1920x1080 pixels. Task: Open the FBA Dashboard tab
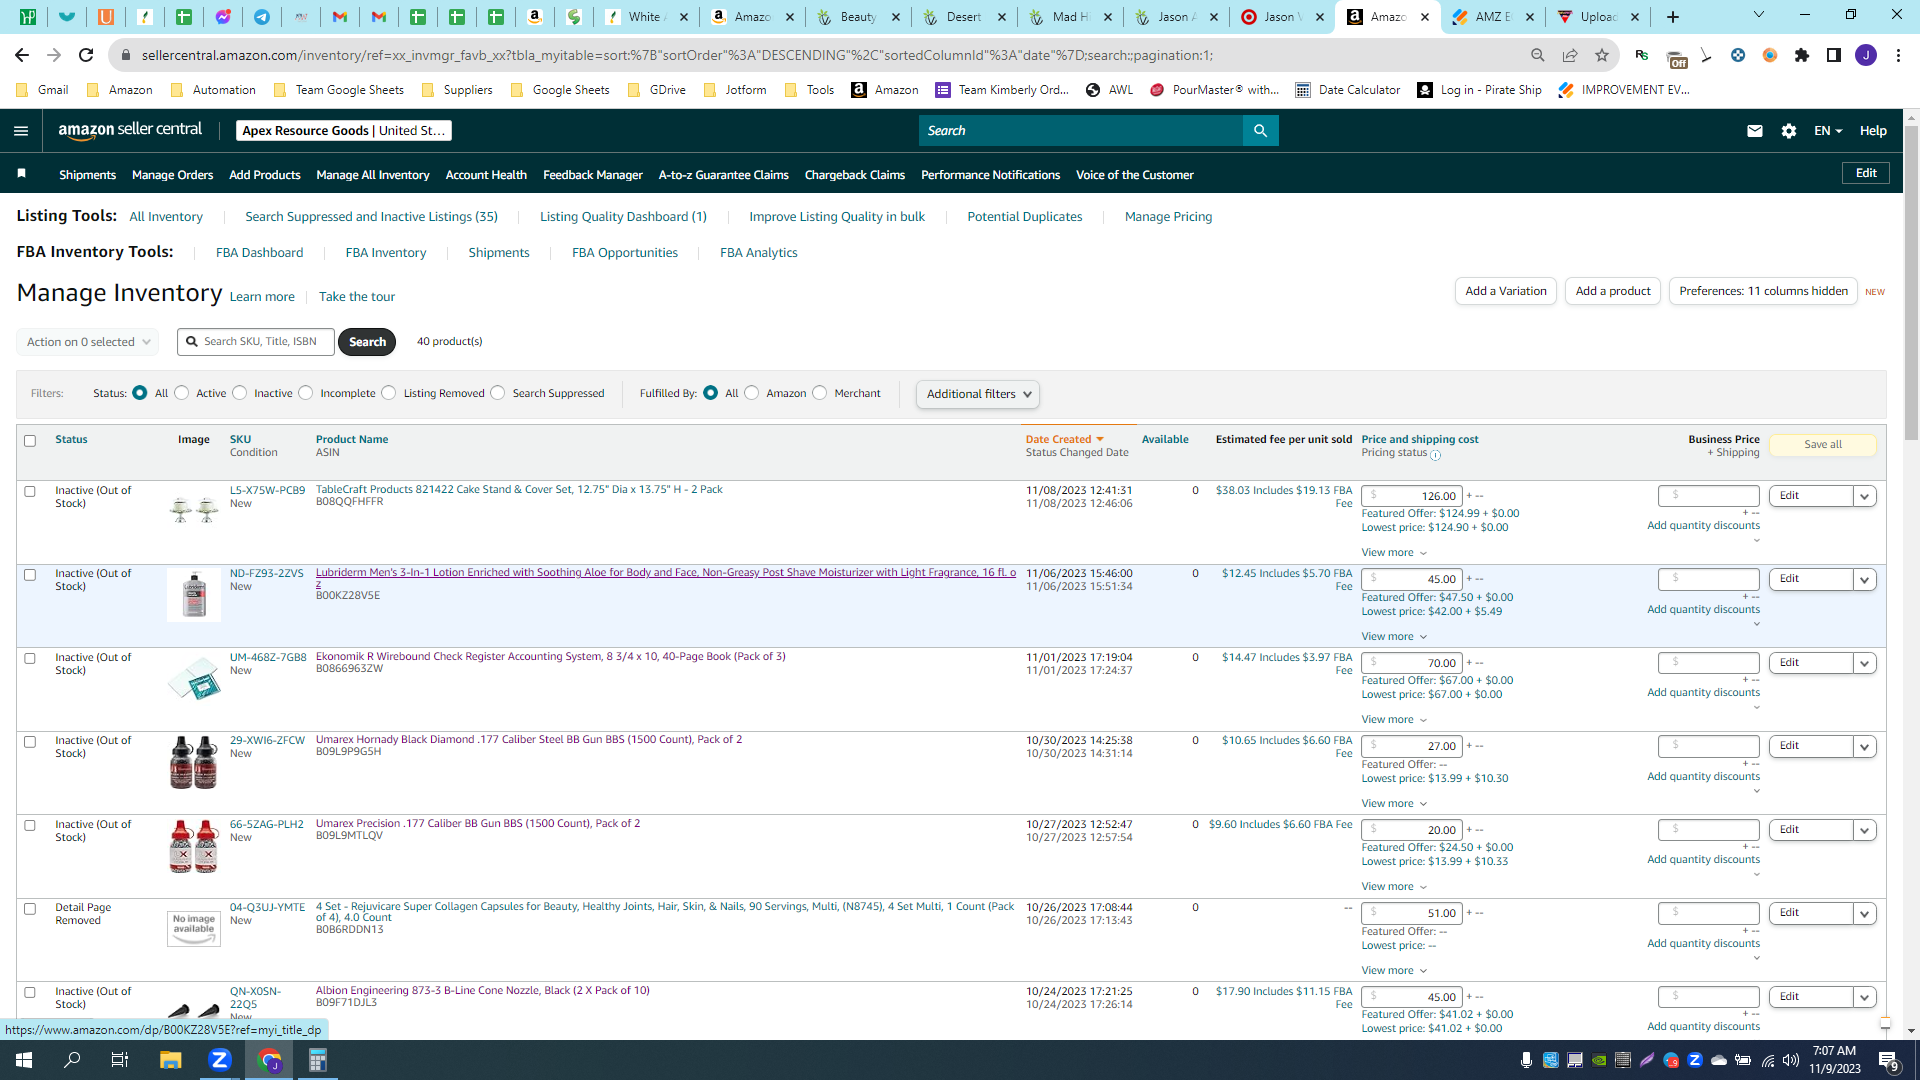coord(260,253)
